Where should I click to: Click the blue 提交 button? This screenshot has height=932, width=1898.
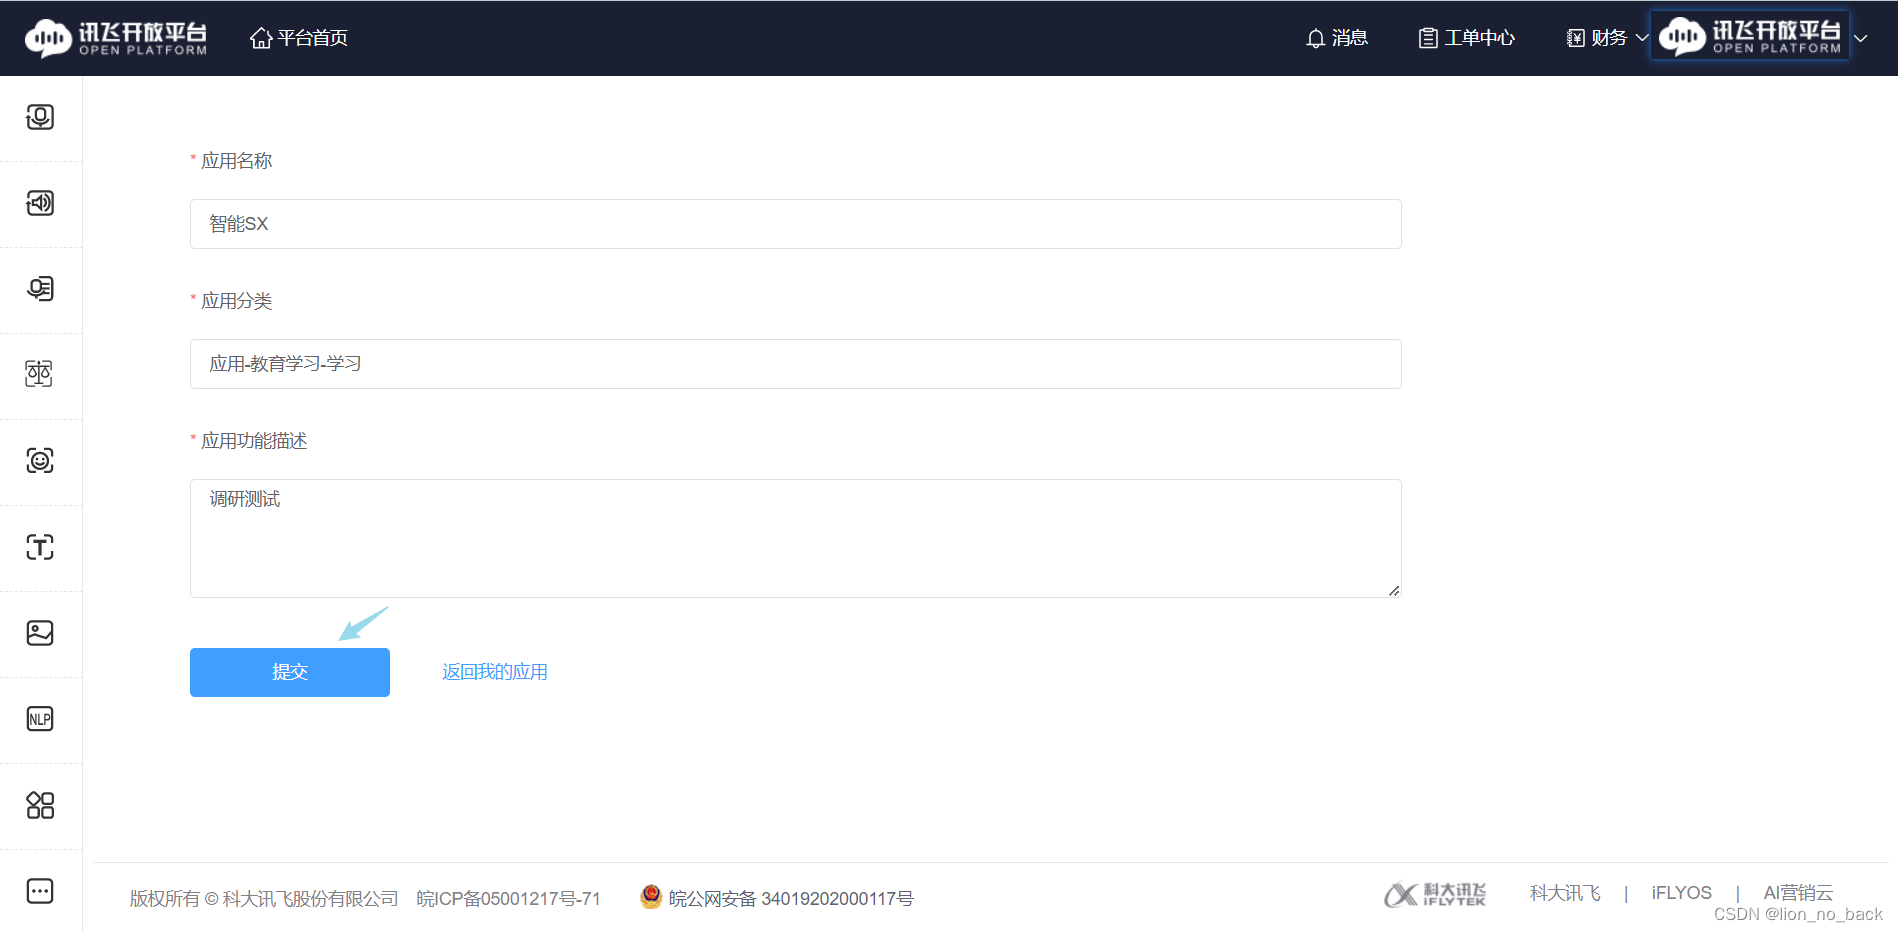tap(290, 672)
